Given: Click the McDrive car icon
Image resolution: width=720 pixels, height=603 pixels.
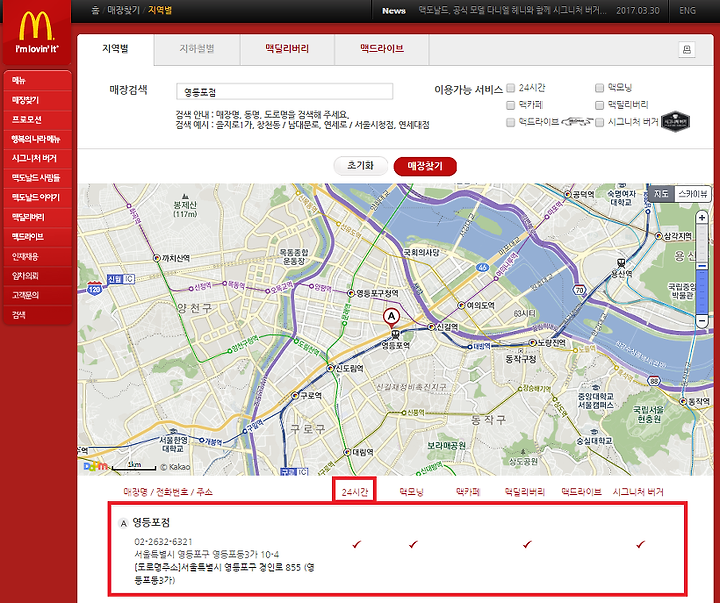Looking at the screenshot, I should [577, 122].
